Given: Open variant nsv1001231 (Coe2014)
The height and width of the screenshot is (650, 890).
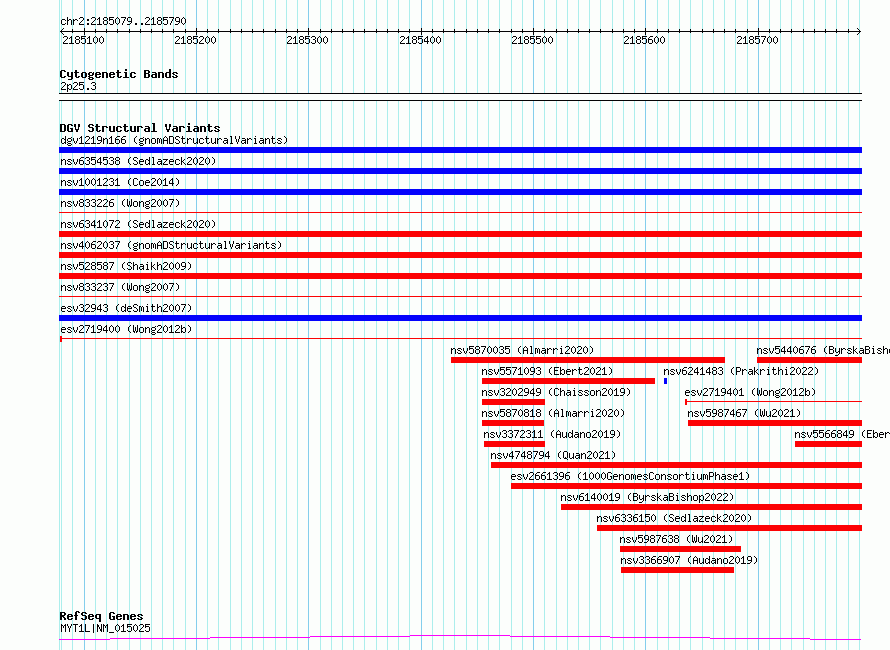Looking at the screenshot, I should click(120, 182).
